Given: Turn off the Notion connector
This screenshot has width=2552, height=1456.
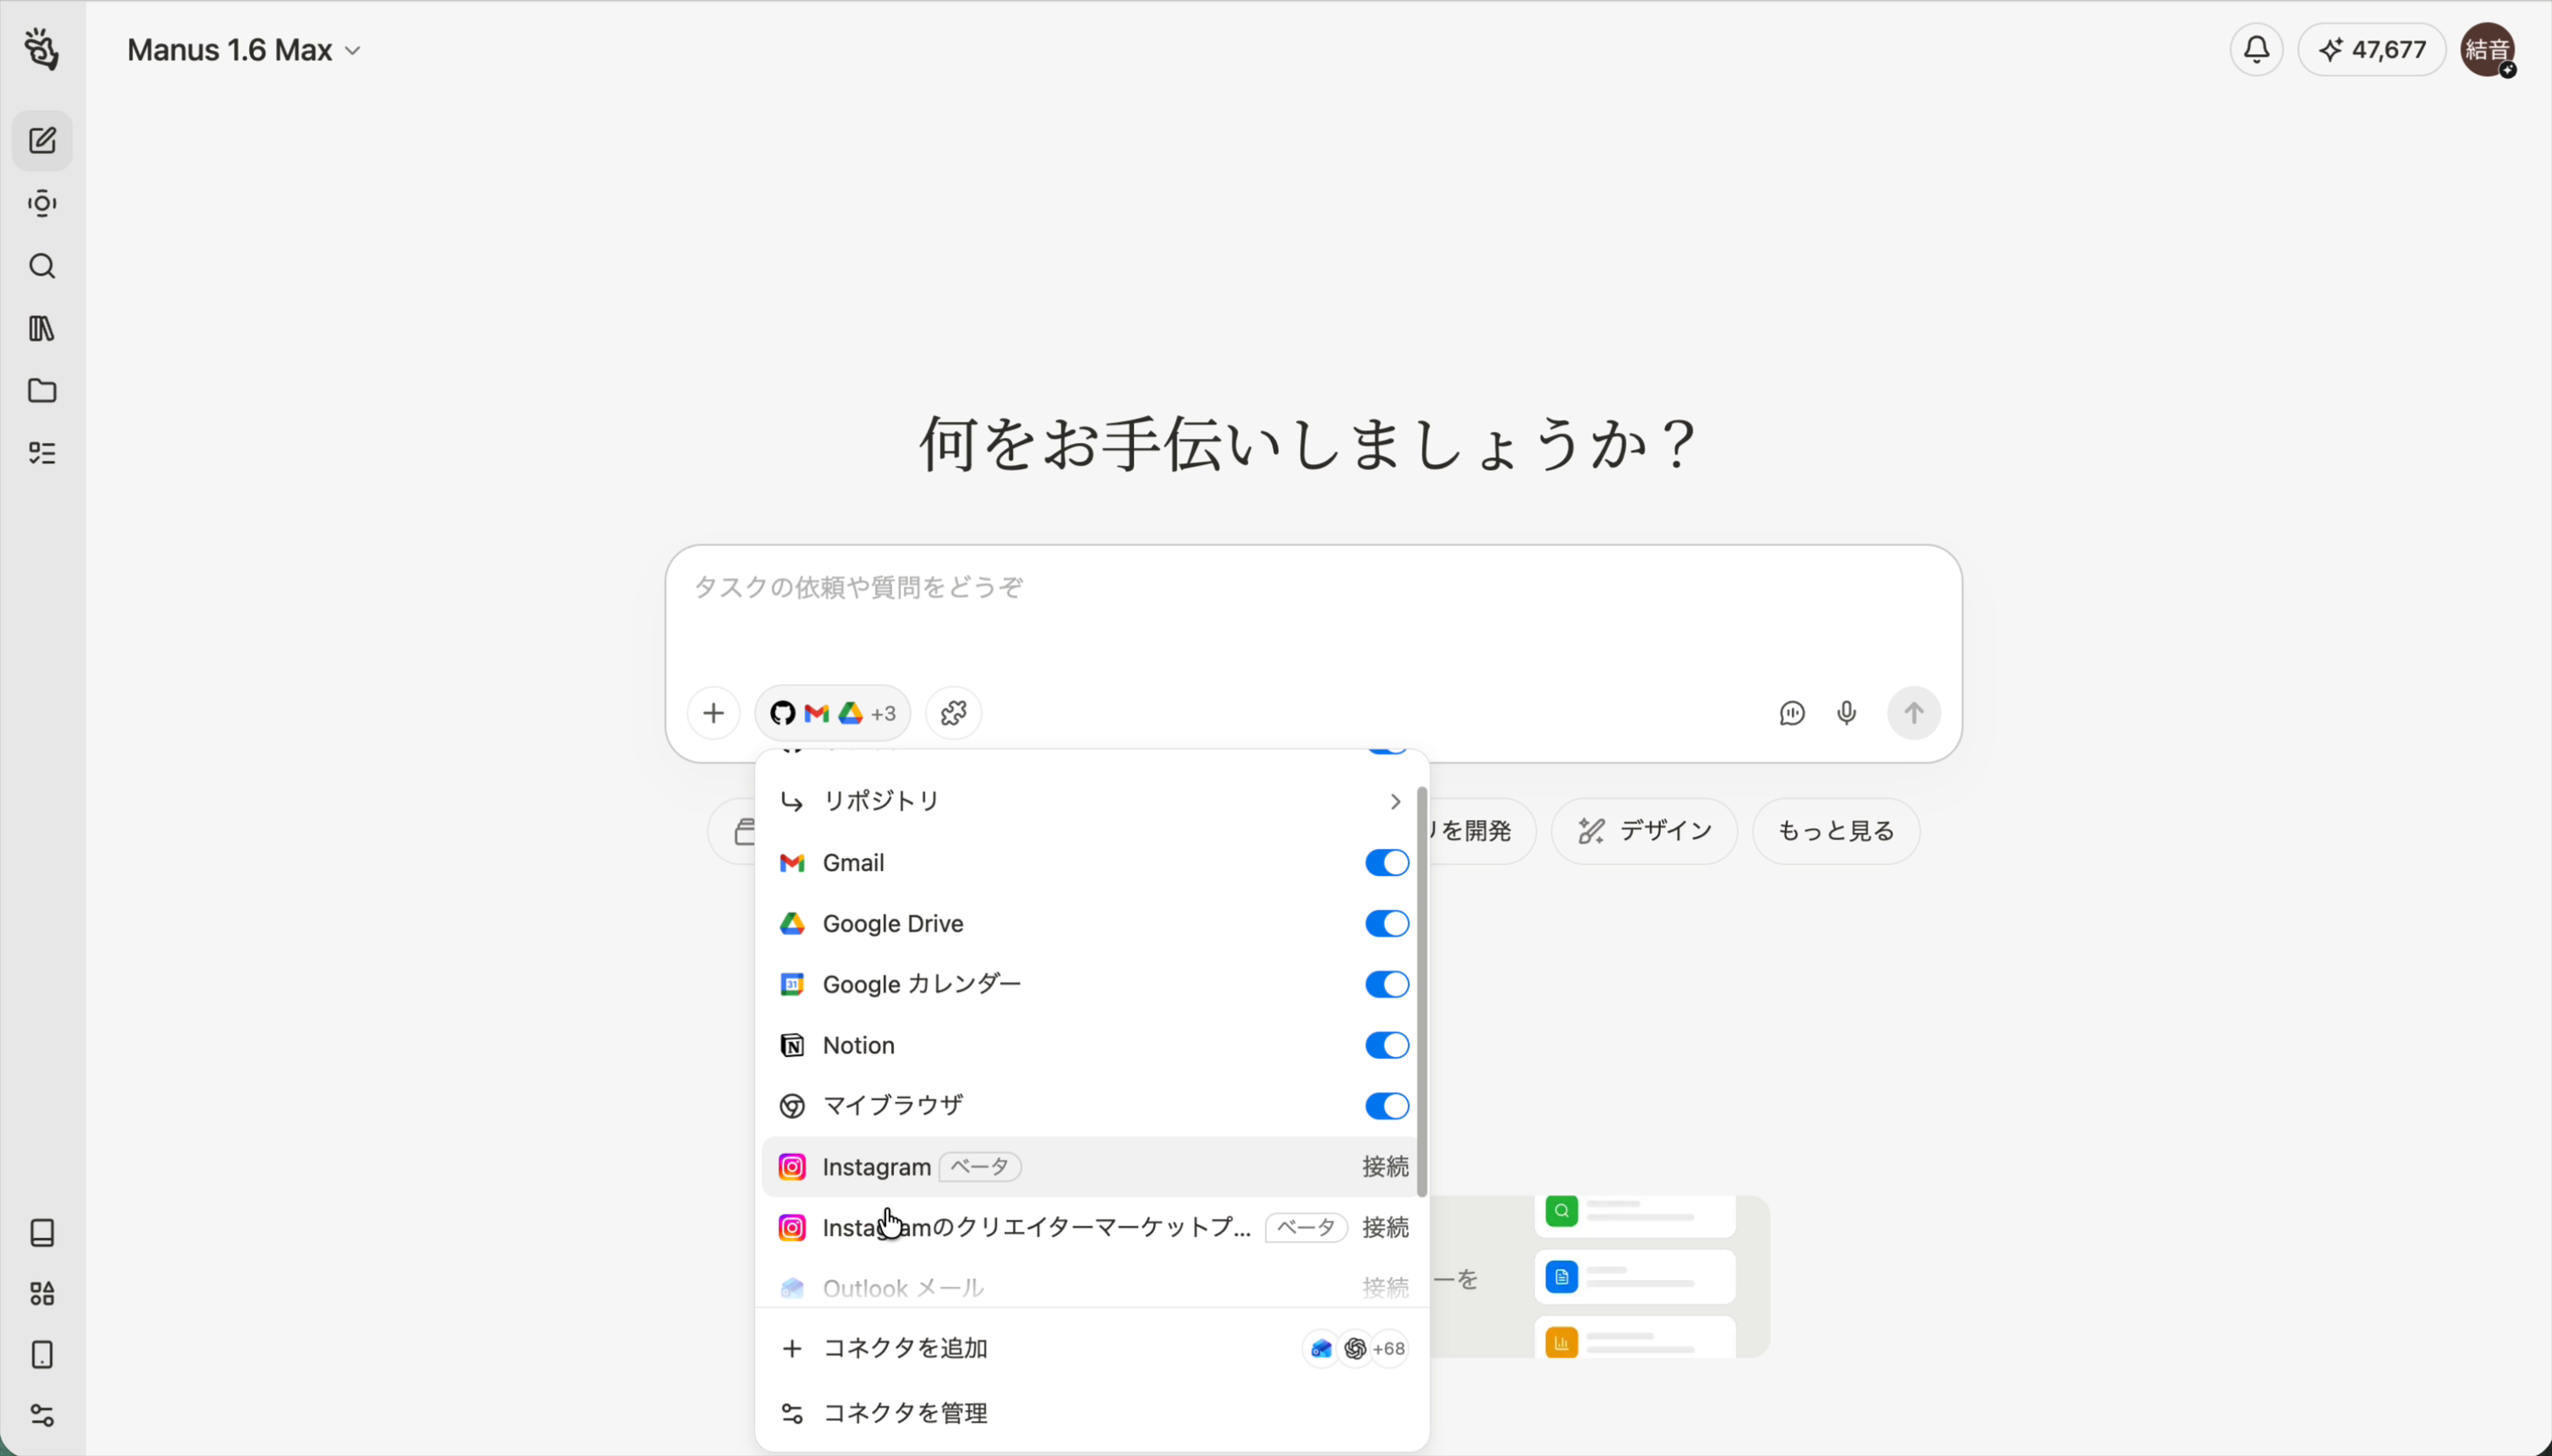Looking at the screenshot, I should tap(1384, 1044).
